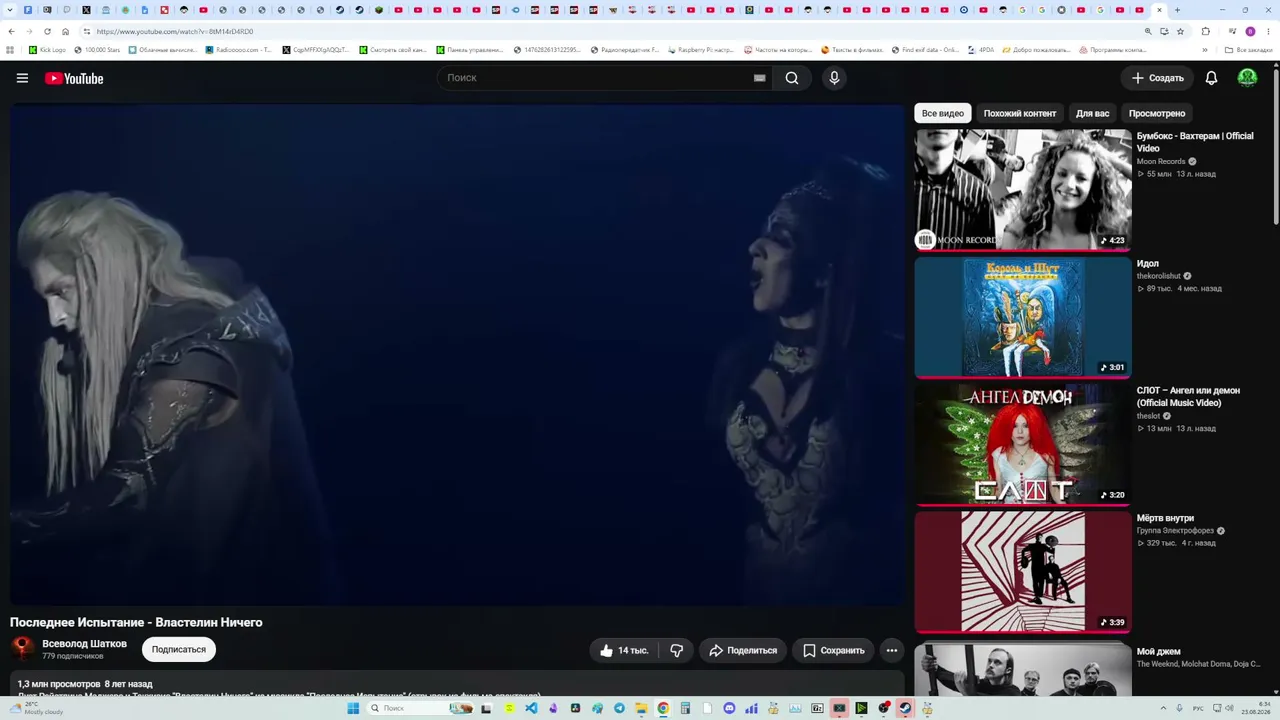The image size is (1280, 720).
Task: Select the Для вас filter chip
Action: 1093,113
